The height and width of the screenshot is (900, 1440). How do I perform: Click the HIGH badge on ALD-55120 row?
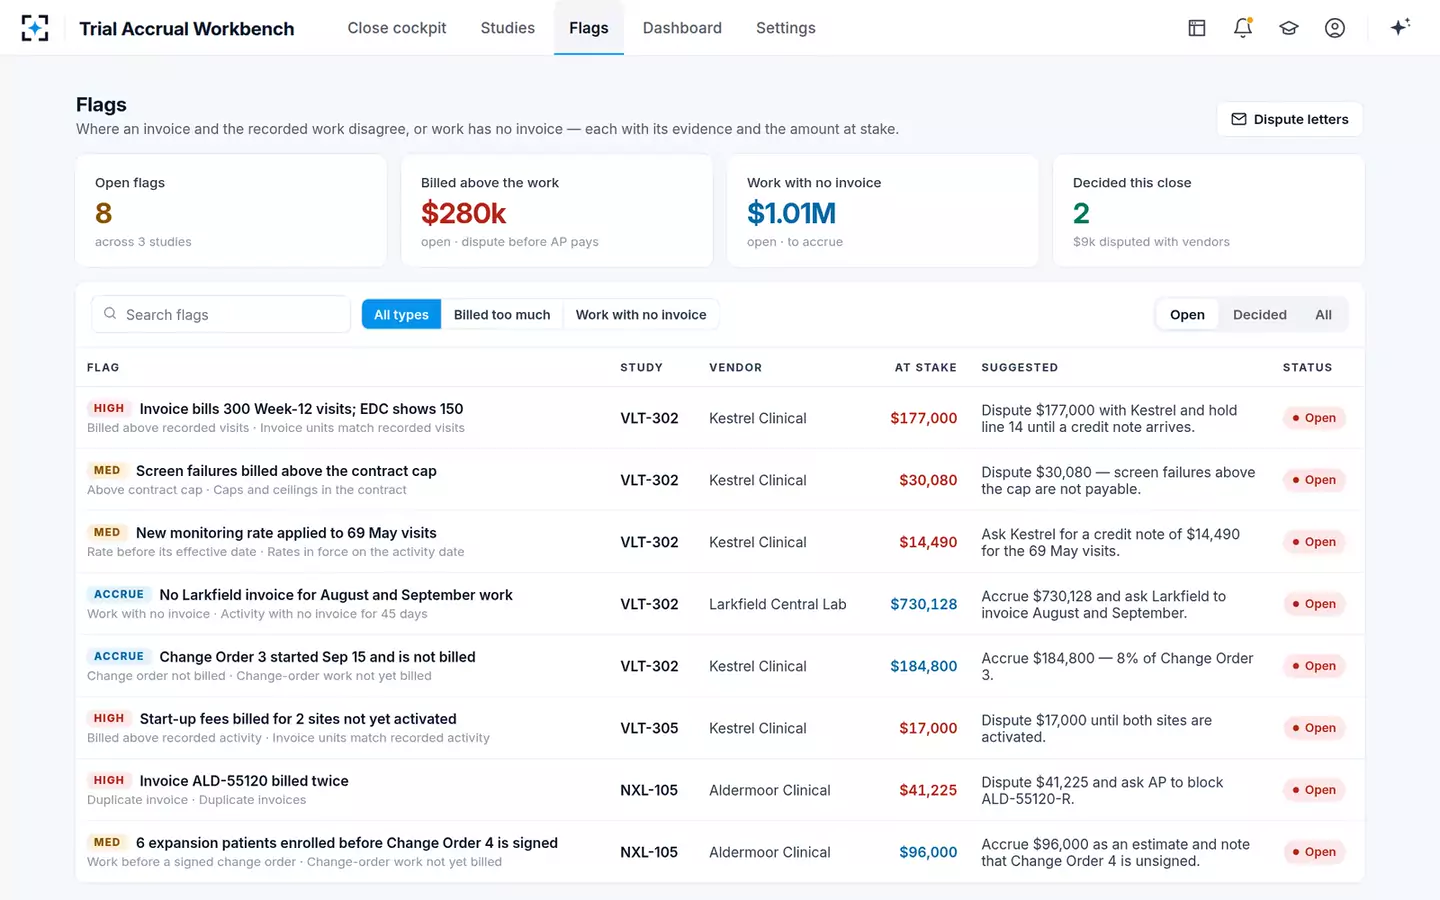point(109,780)
